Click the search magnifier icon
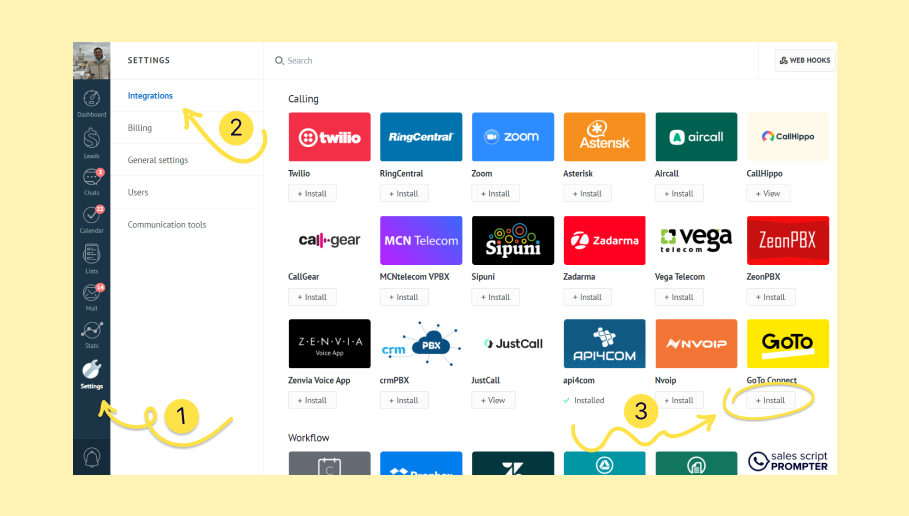Screen dimensions: 909x516 coord(279,60)
